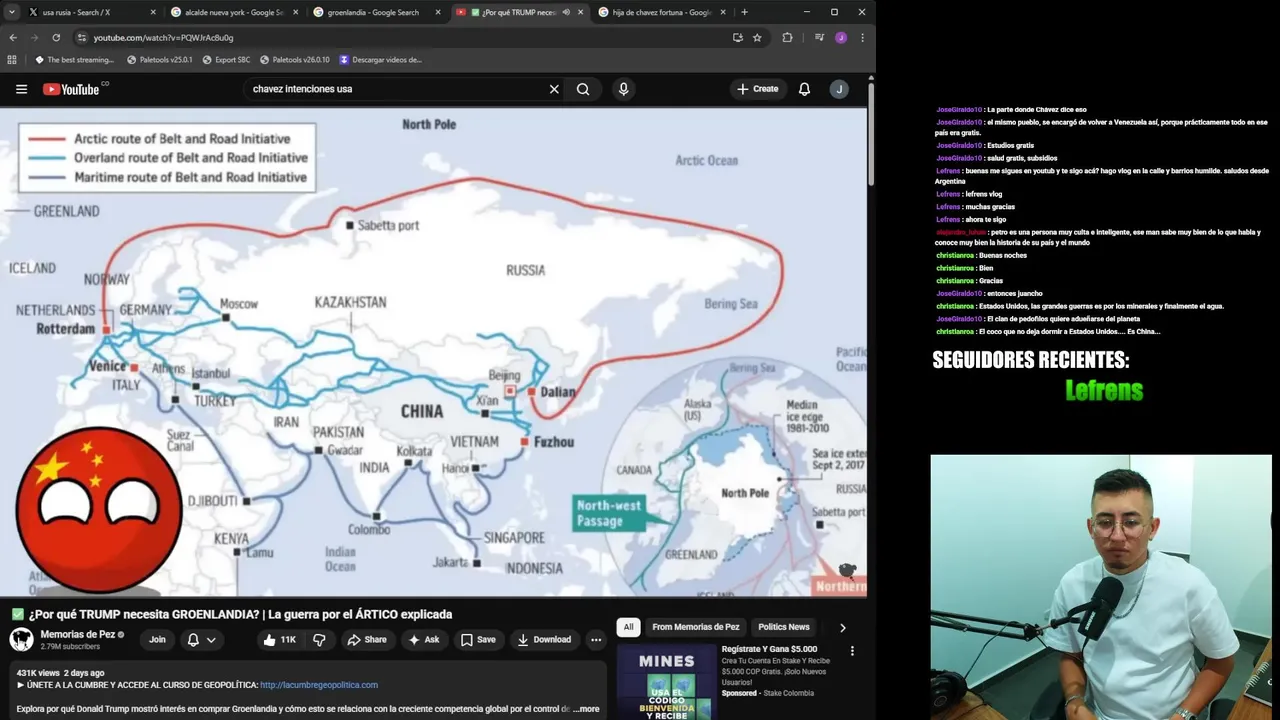This screenshot has width=1280, height=720.
Task: Mute the playing YouTube tab speaker icon
Action: (566, 12)
